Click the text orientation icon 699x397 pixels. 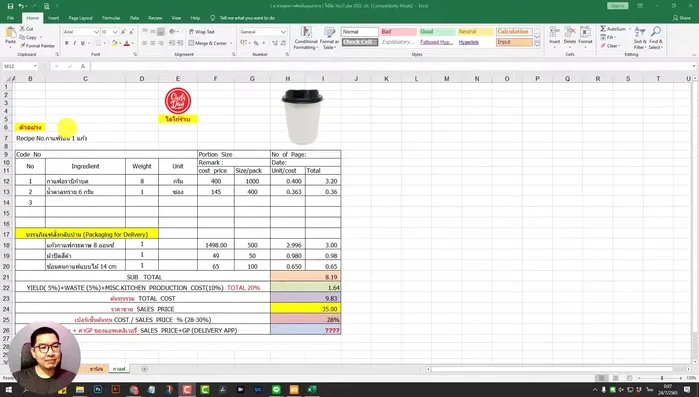tap(173, 32)
